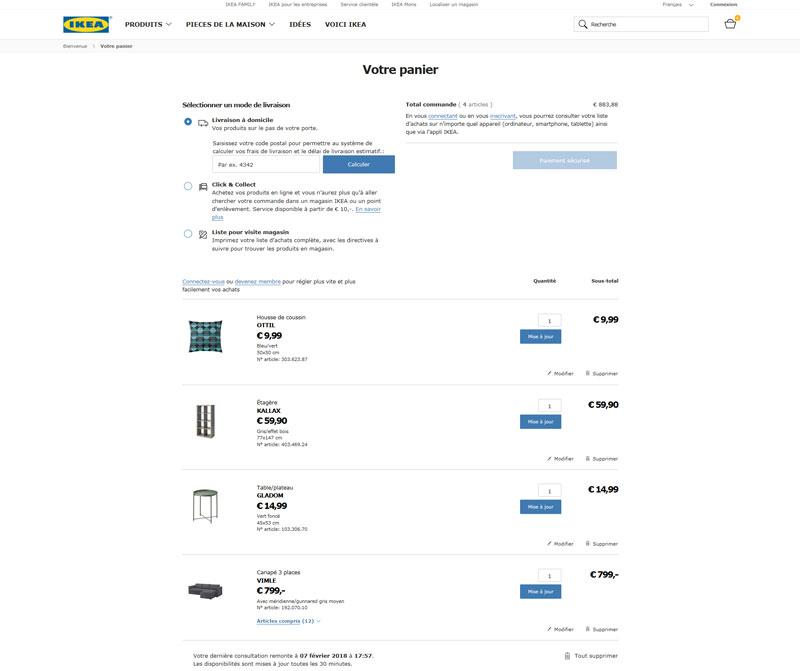Click Mise à jour for GLADOM
This screenshot has height=671, width=800.
coord(540,507)
